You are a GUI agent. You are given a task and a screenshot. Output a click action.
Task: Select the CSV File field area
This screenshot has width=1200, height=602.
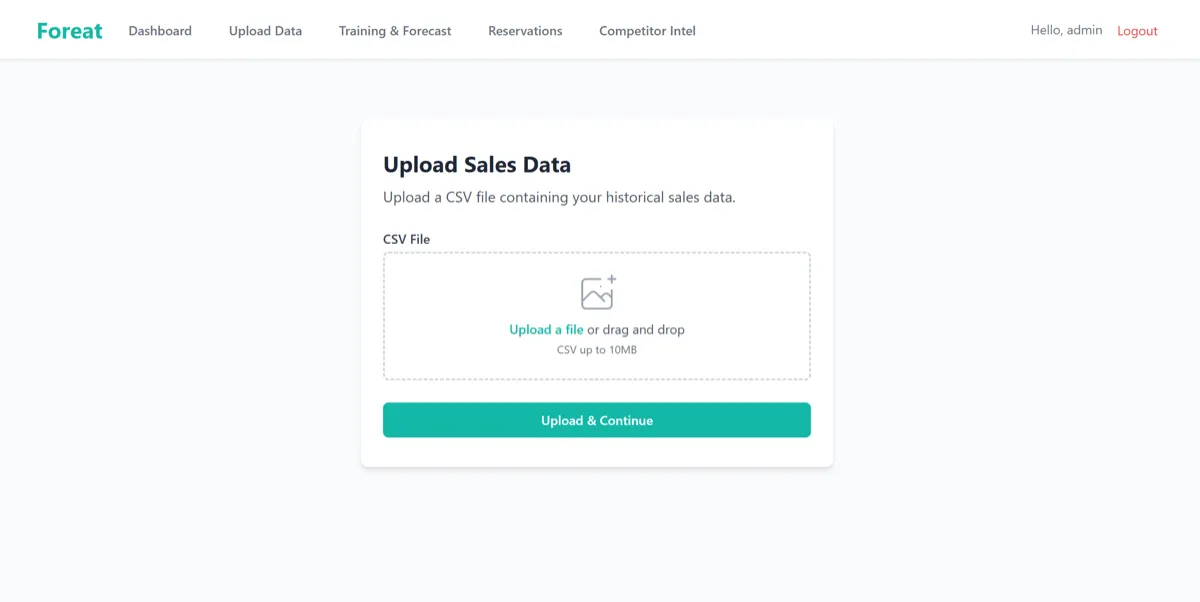405,239
